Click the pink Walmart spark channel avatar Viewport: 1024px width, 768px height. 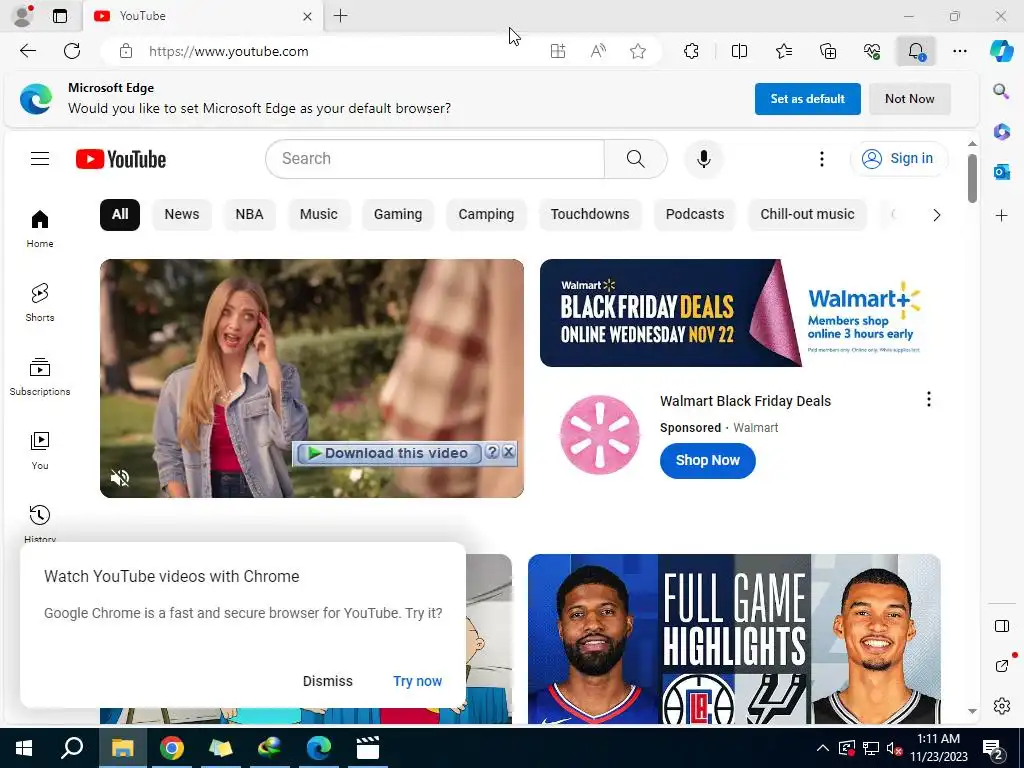pos(600,434)
